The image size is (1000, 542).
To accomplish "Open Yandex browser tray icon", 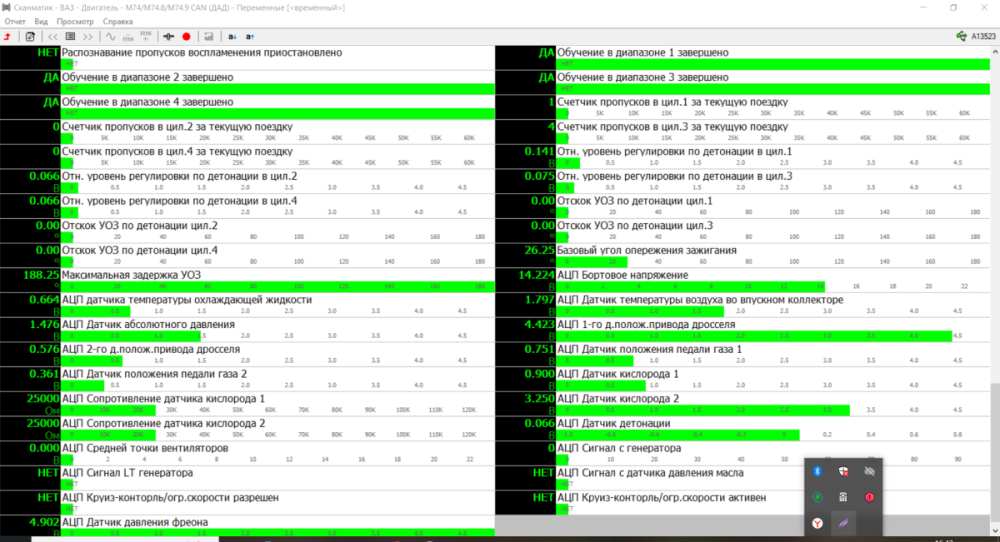I will pyautogui.click(x=817, y=524).
